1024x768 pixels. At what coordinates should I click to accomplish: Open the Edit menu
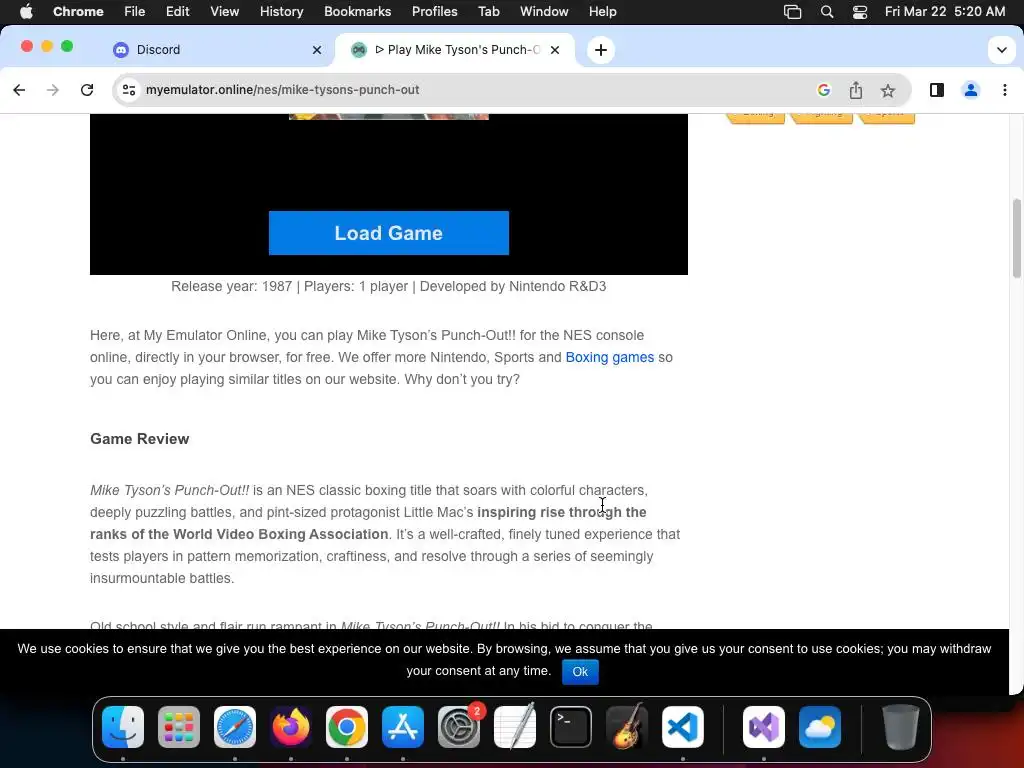tap(177, 12)
